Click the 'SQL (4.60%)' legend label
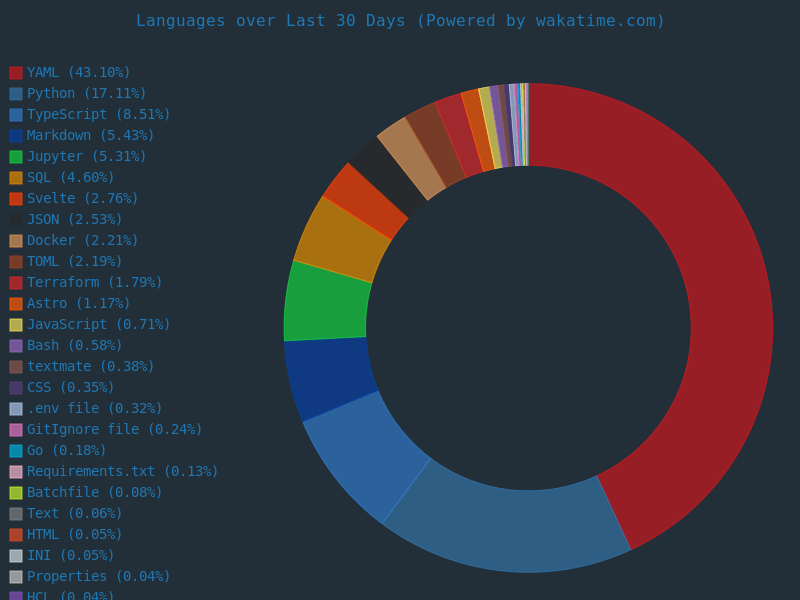800x600 pixels. [x=71, y=178]
